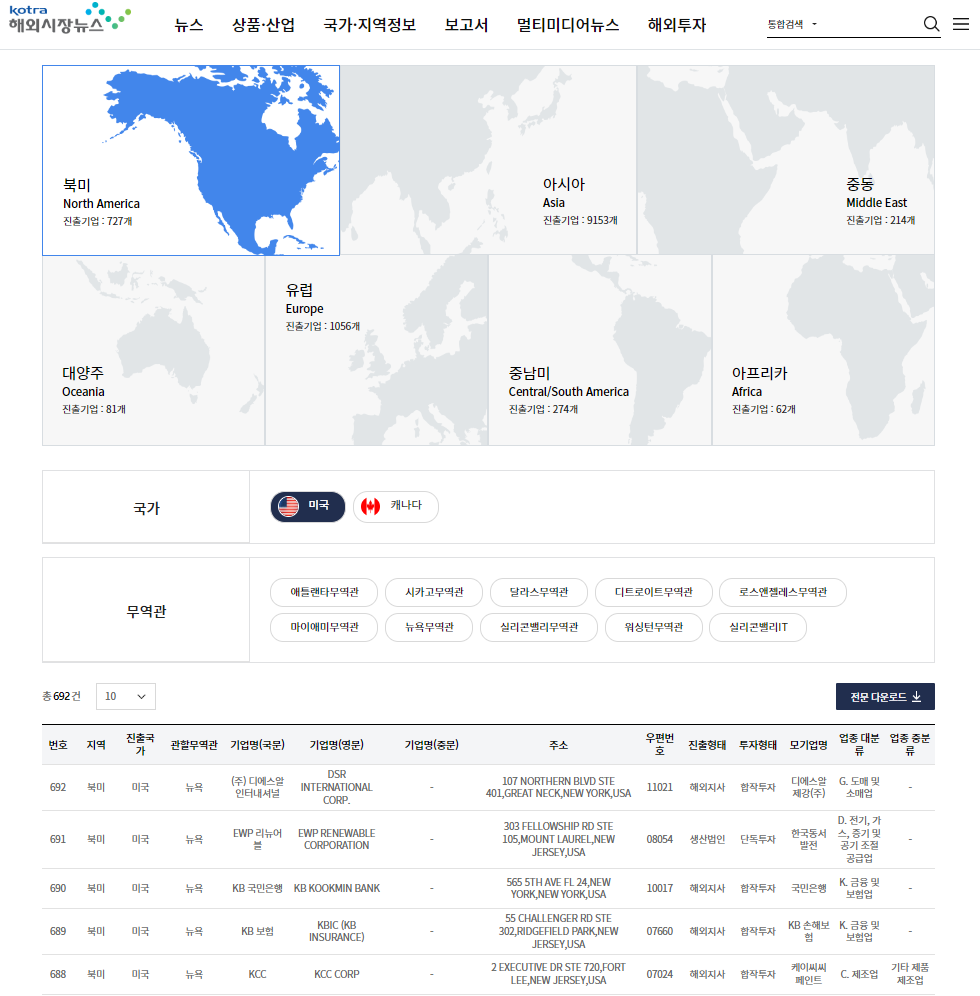The height and width of the screenshot is (996, 980).
Task: Select the 아프리카 Africa map tile
Action: tap(823, 350)
